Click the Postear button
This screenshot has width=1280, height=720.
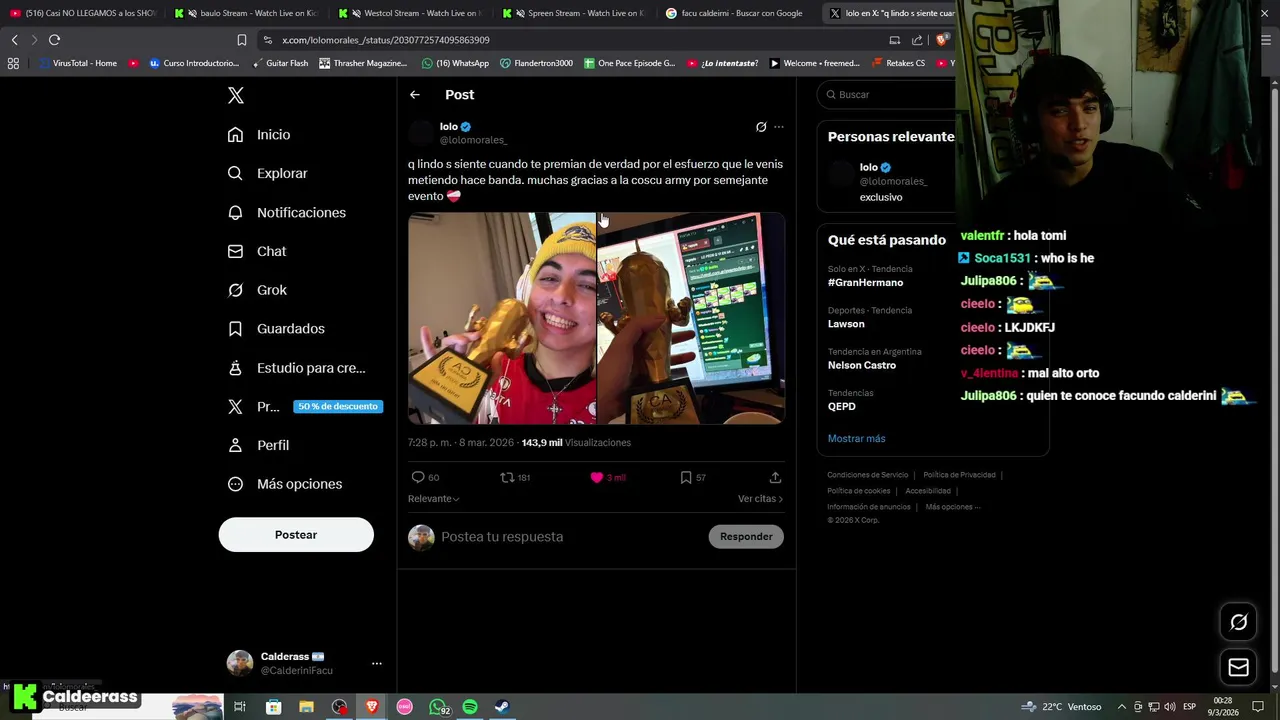[x=296, y=535]
